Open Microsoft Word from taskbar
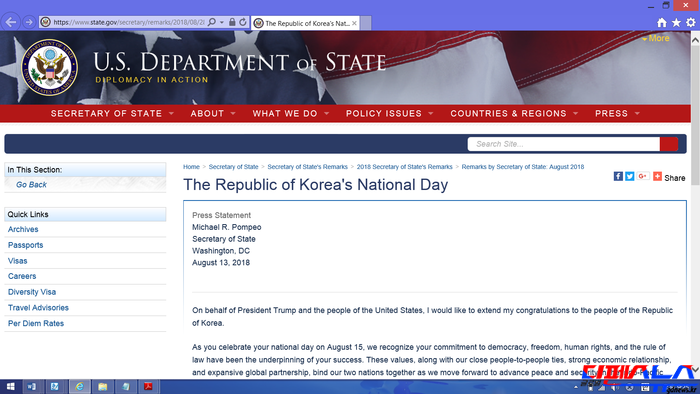The height and width of the screenshot is (394, 700). pyautogui.click(x=31, y=386)
